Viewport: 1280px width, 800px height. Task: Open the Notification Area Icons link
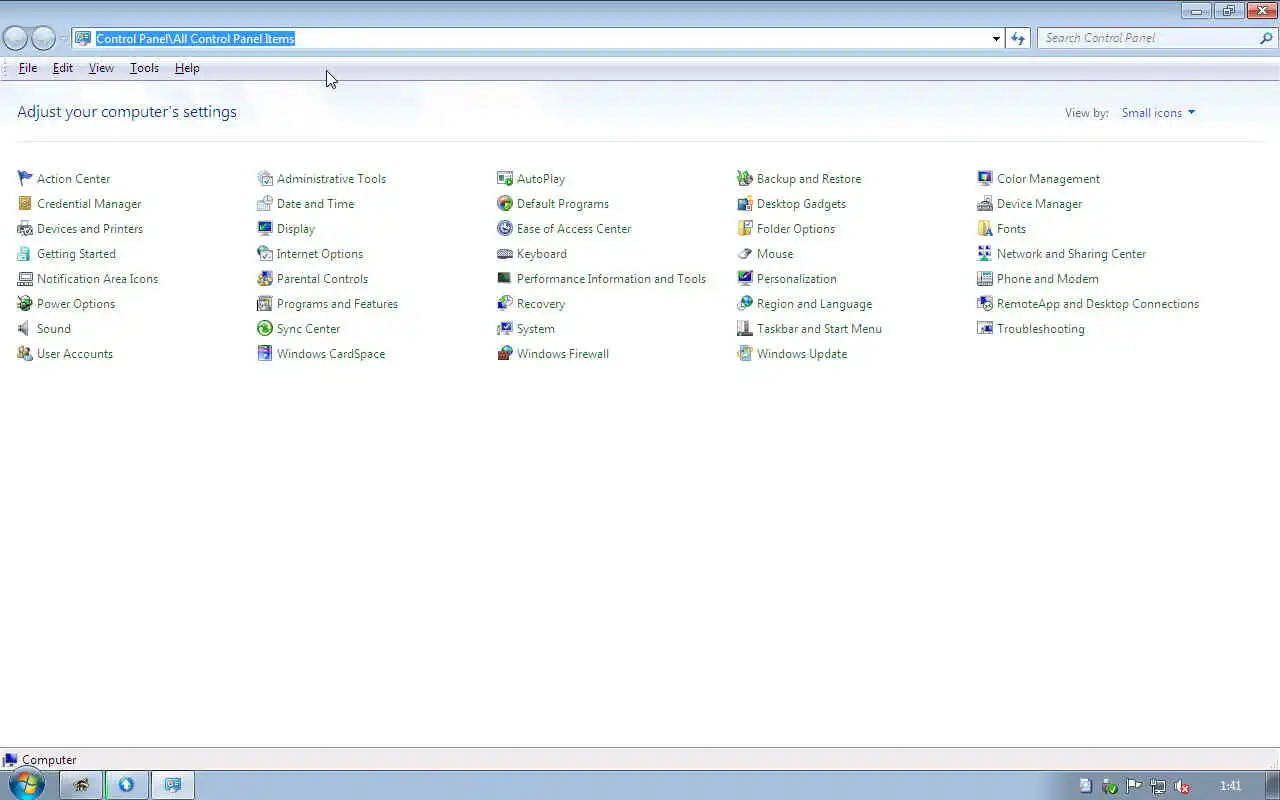point(97,279)
